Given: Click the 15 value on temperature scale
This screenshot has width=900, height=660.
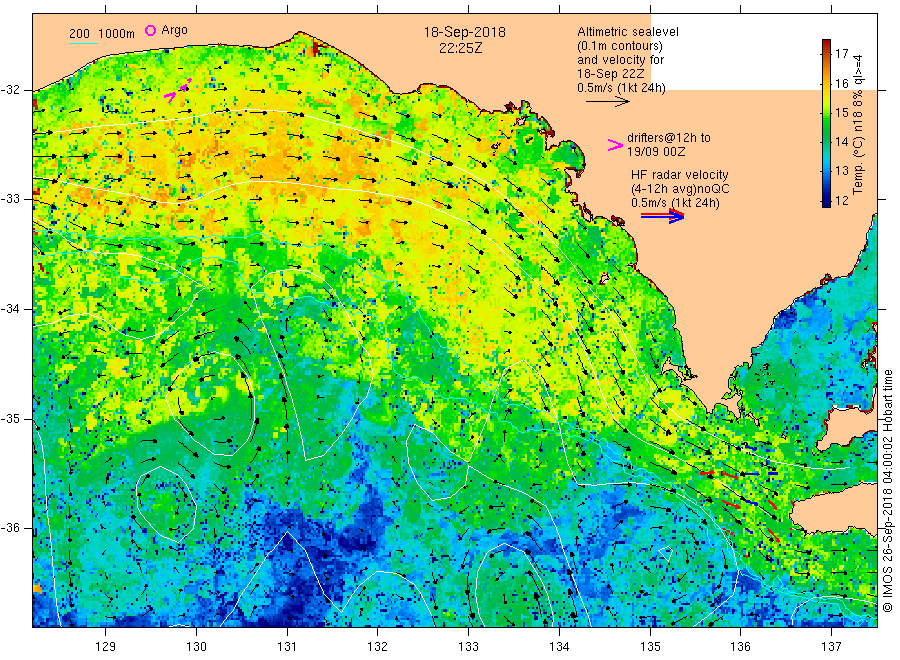Looking at the screenshot, I should coord(841,112).
